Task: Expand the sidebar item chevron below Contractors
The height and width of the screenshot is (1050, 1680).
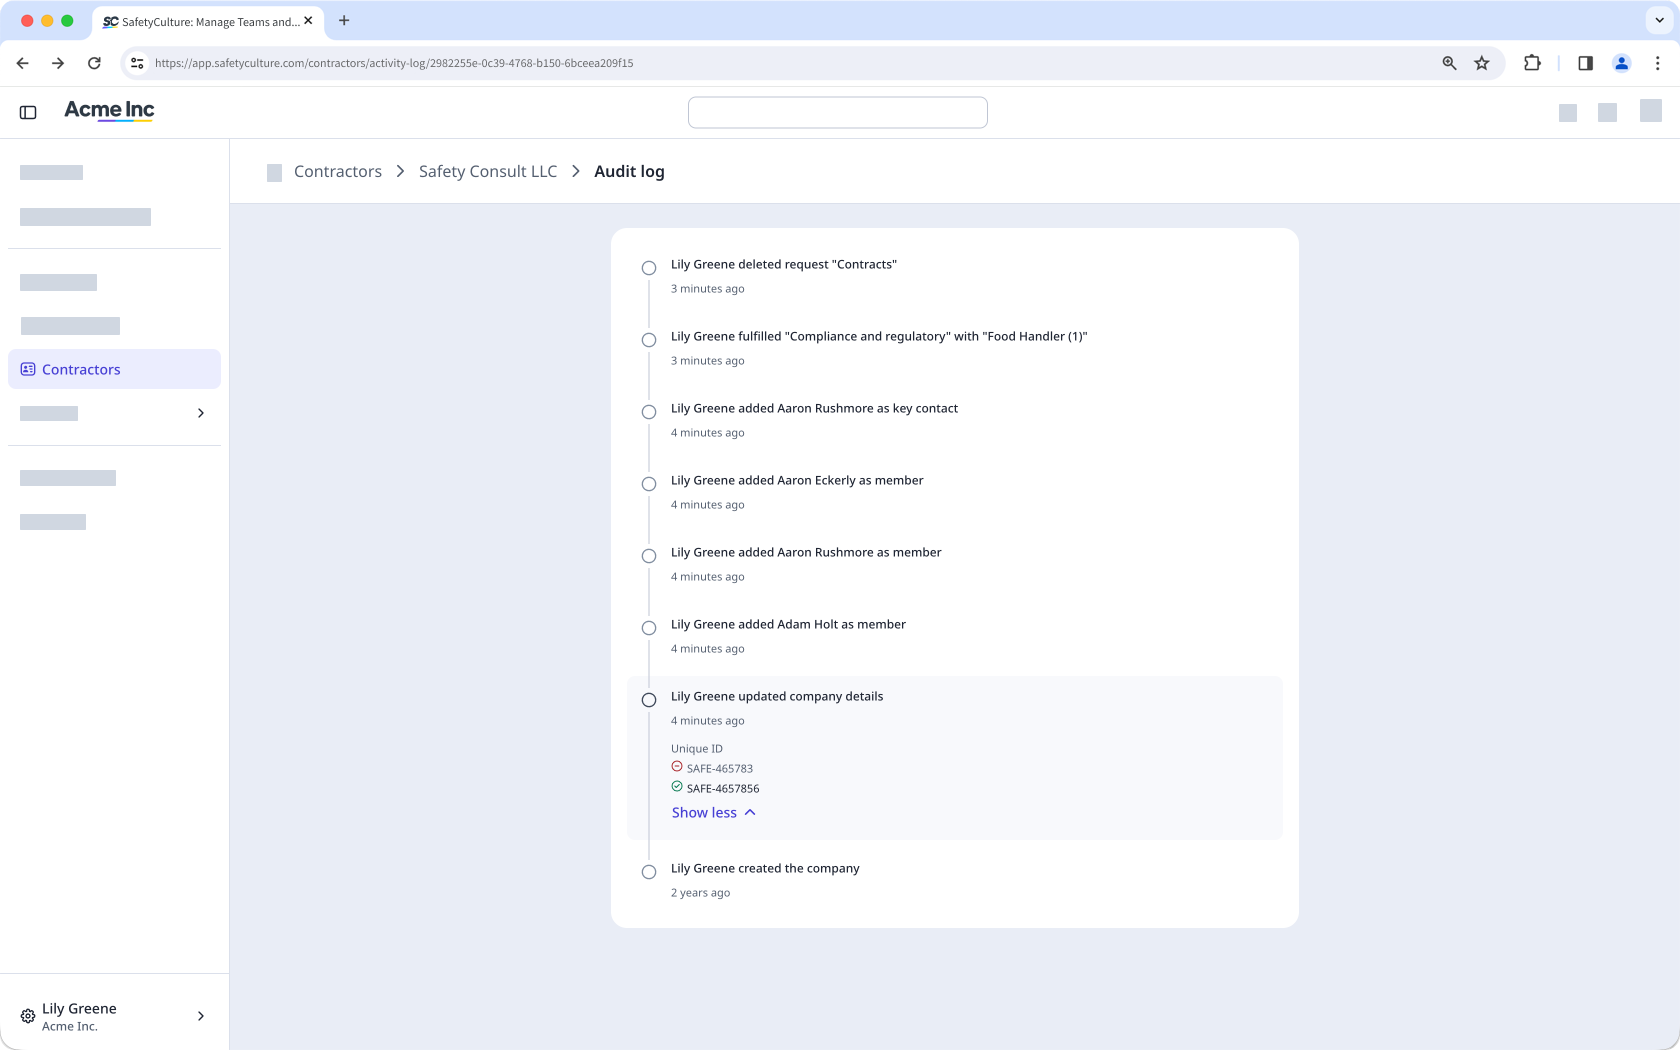Action: tap(201, 413)
